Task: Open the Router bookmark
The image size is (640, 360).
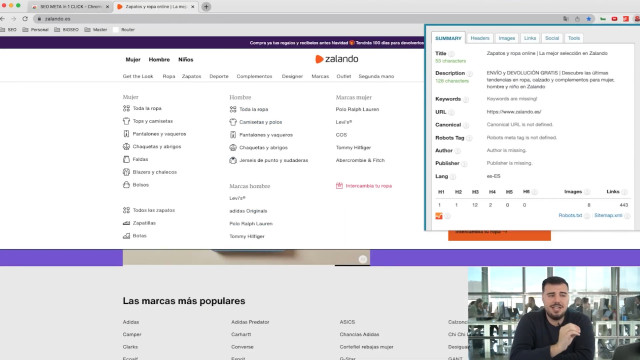Action: [124, 30]
